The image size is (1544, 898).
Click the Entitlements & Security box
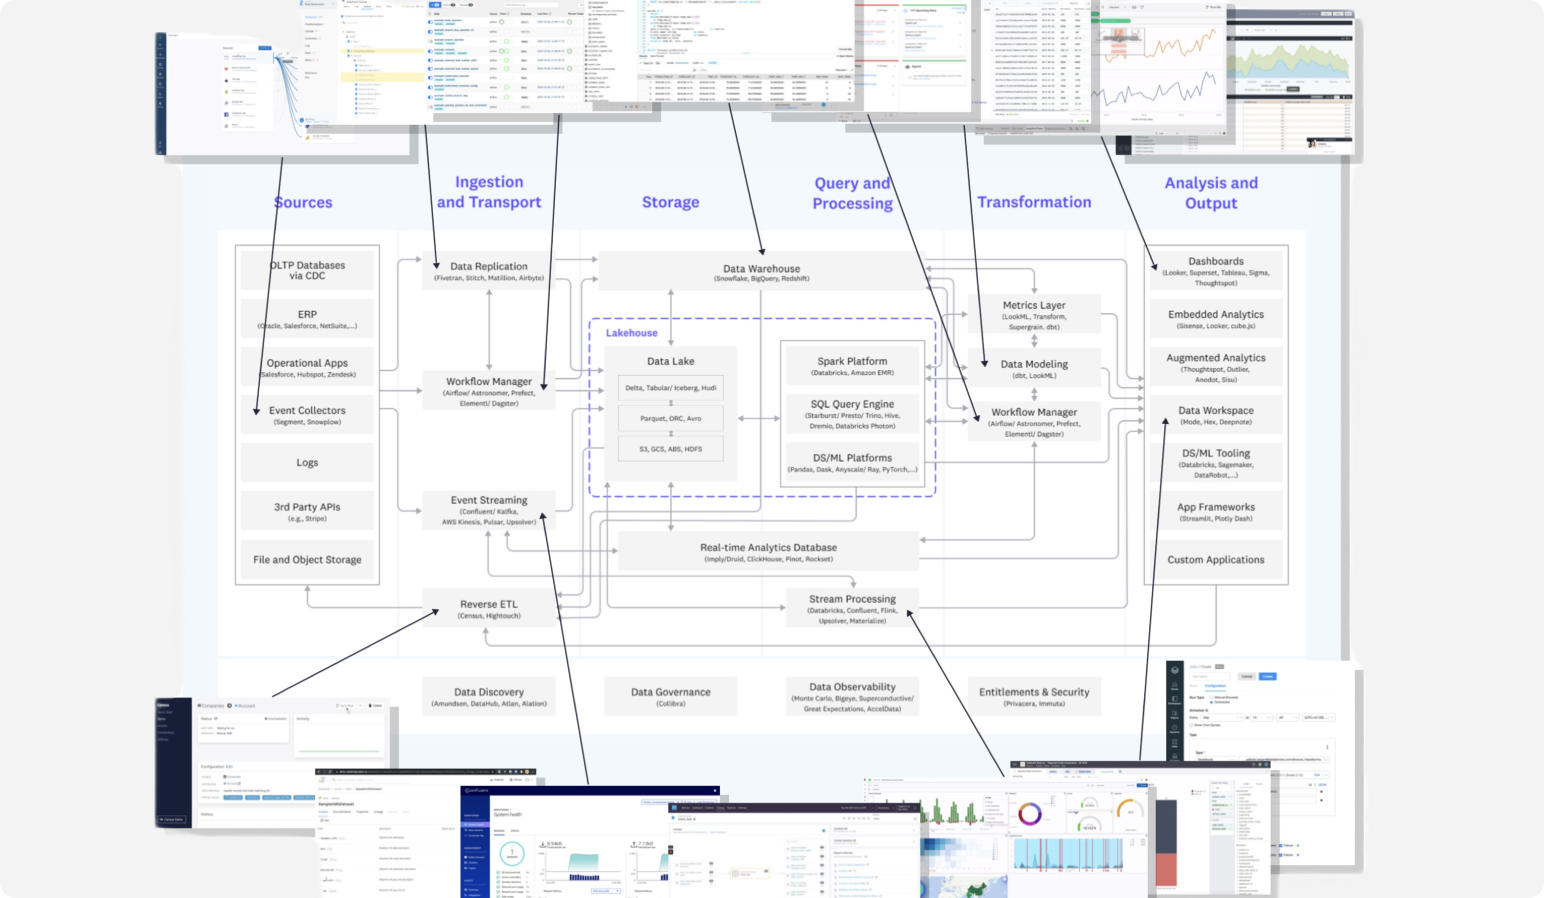pyautogui.click(x=1034, y=696)
